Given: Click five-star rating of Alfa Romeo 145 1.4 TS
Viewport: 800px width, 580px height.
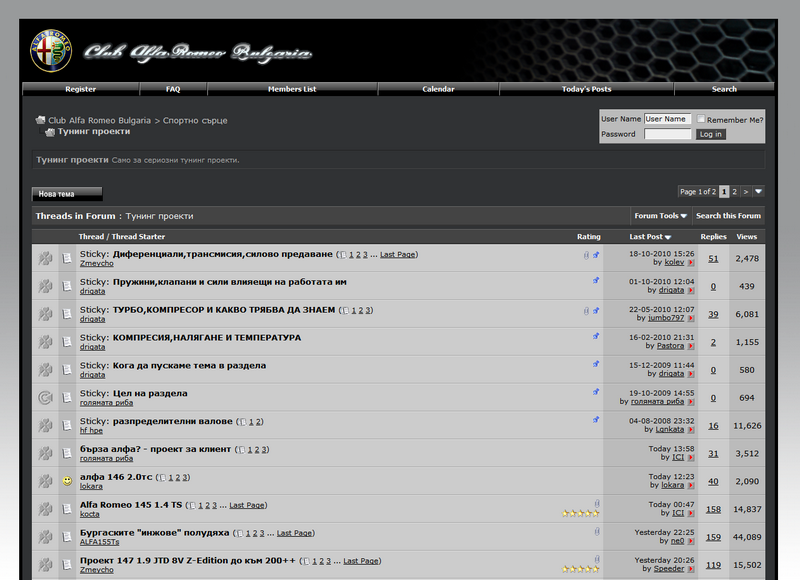Looking at the screenshot, I should coord(581,514).
